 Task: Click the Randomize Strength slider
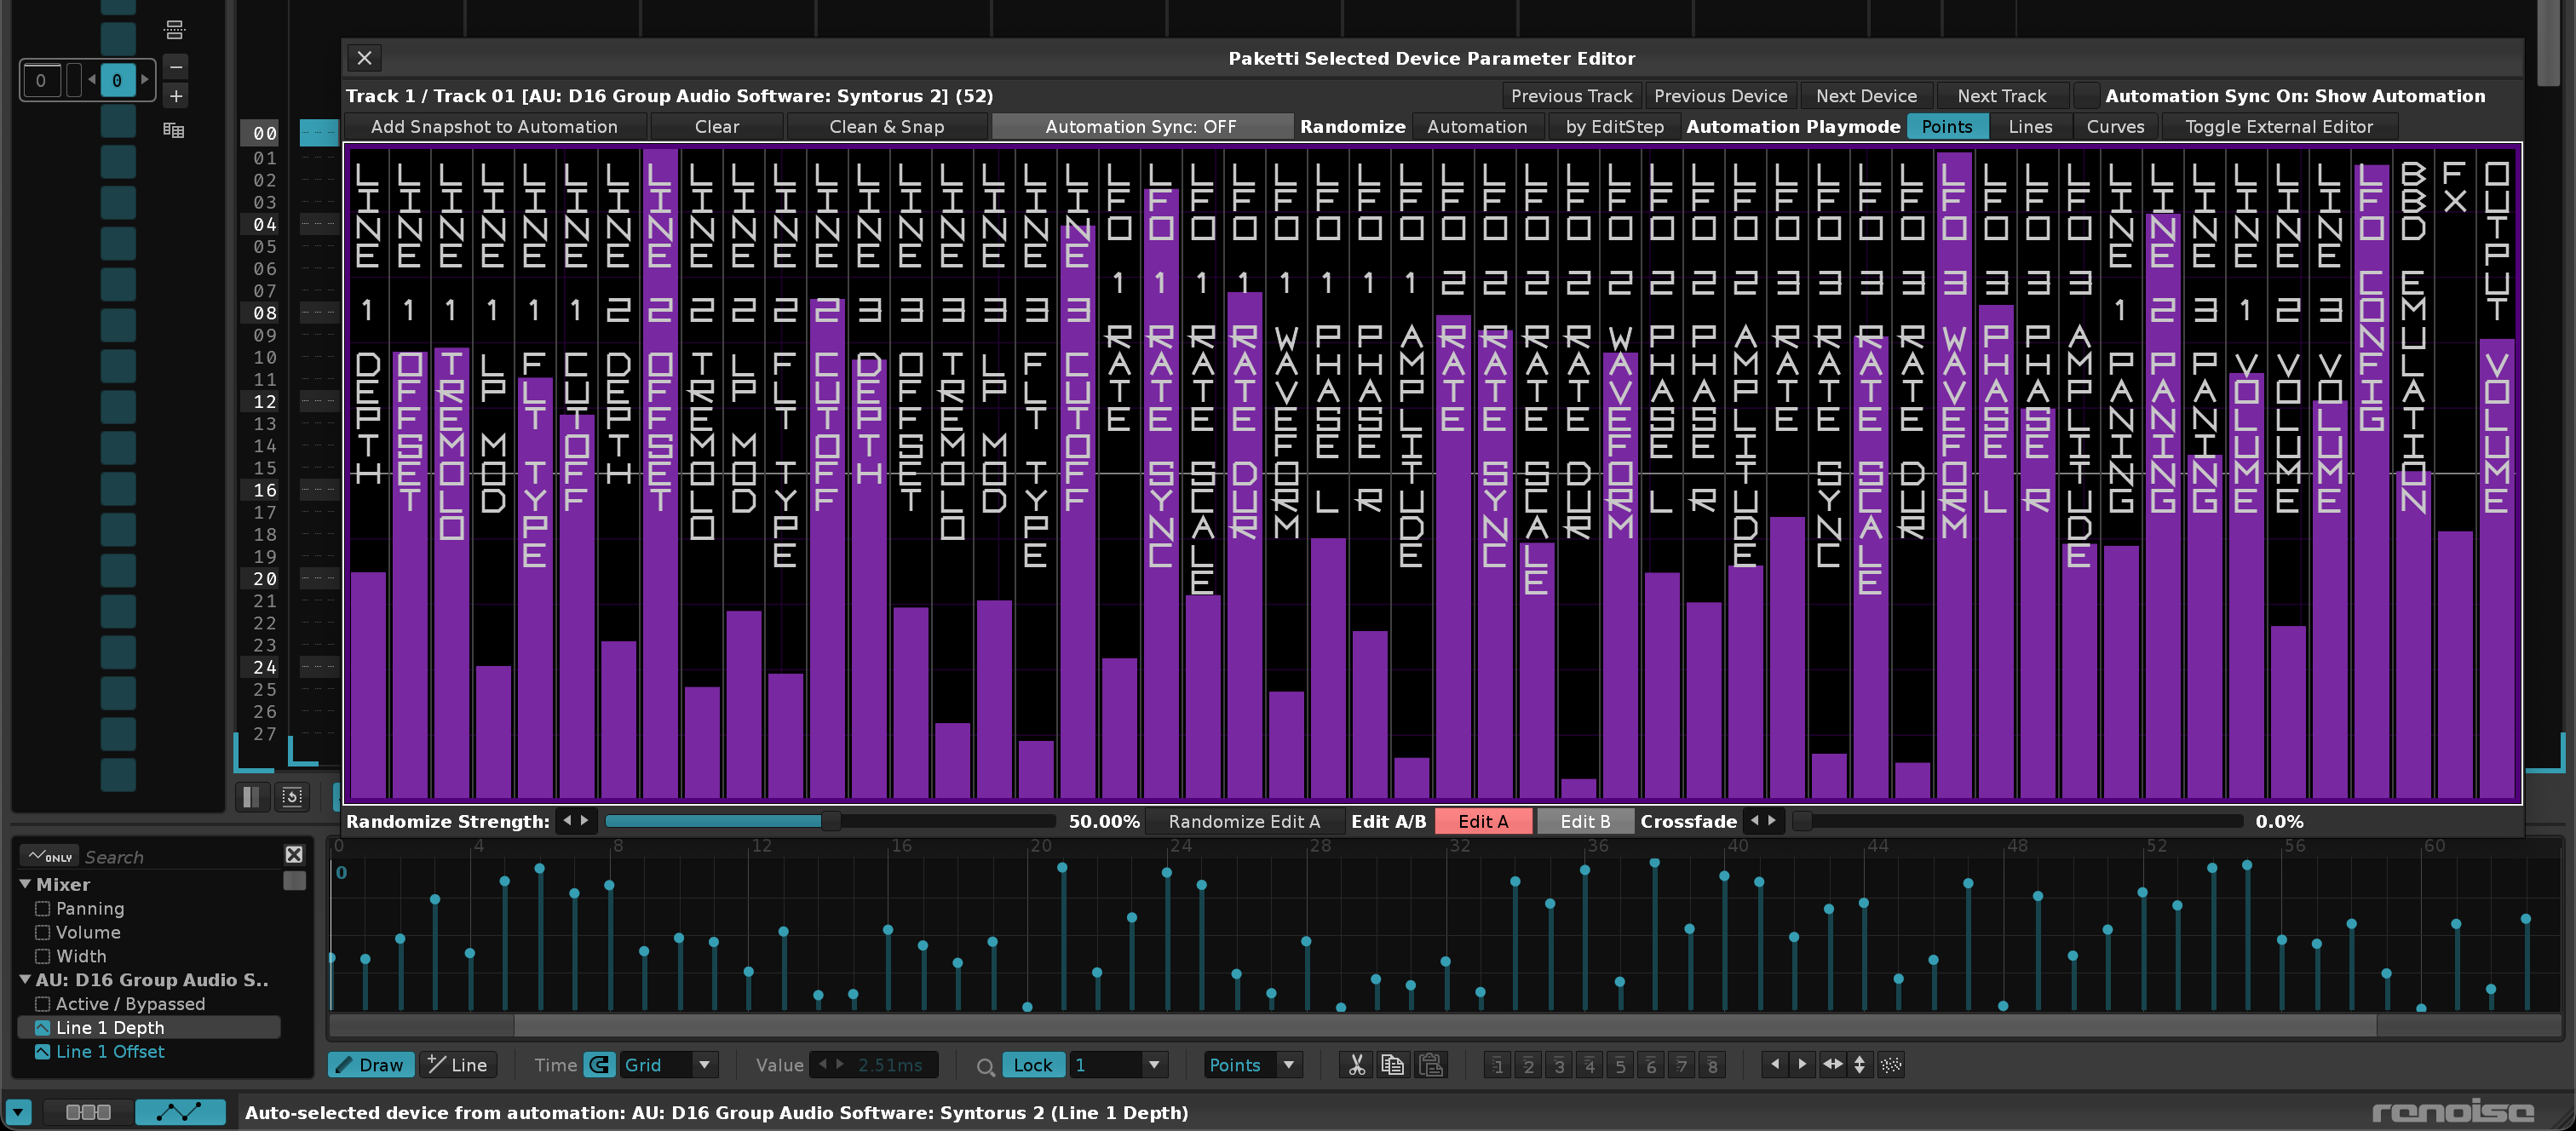tap(830, 821)
